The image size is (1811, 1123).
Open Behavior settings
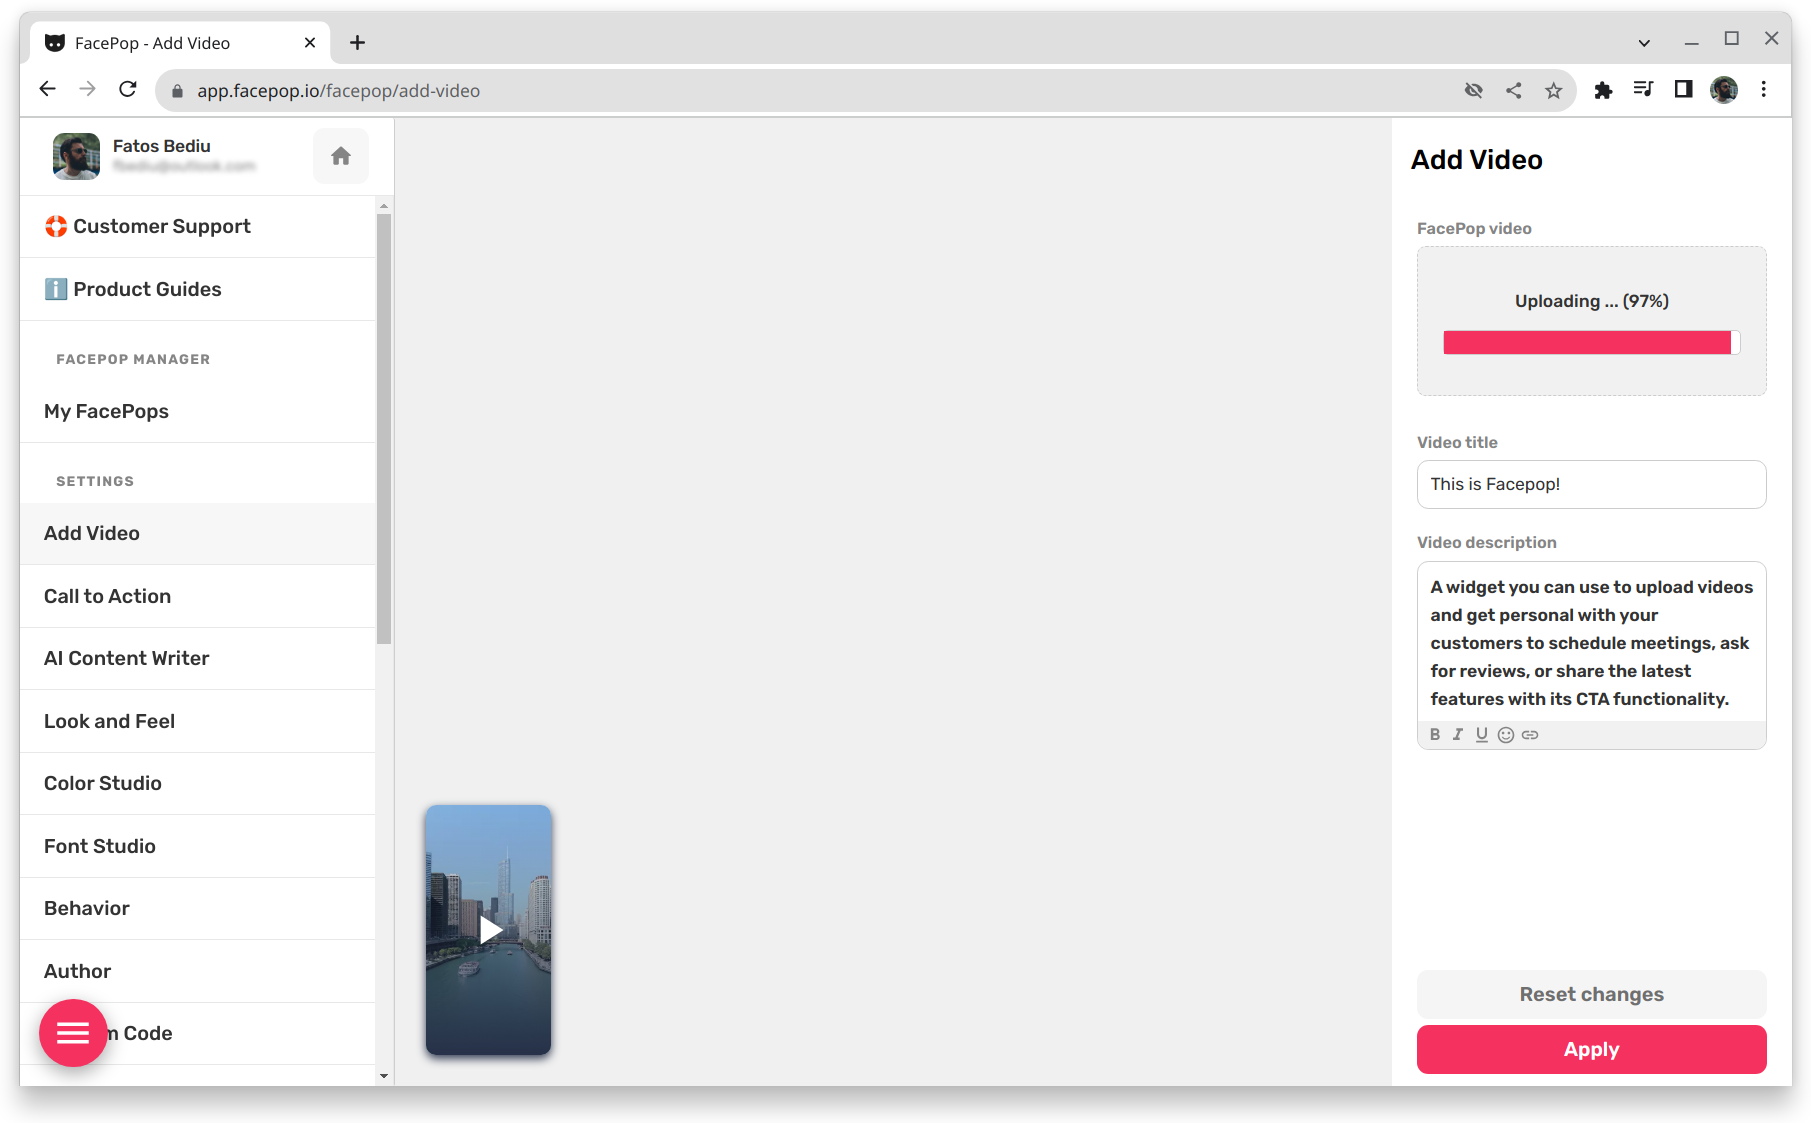coord(198,909)
